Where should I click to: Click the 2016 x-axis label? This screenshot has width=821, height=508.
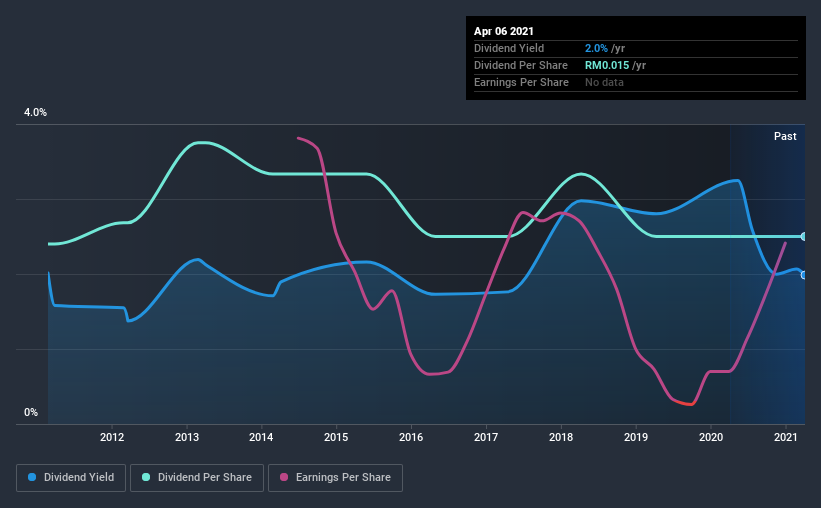(x=411, y=437)
